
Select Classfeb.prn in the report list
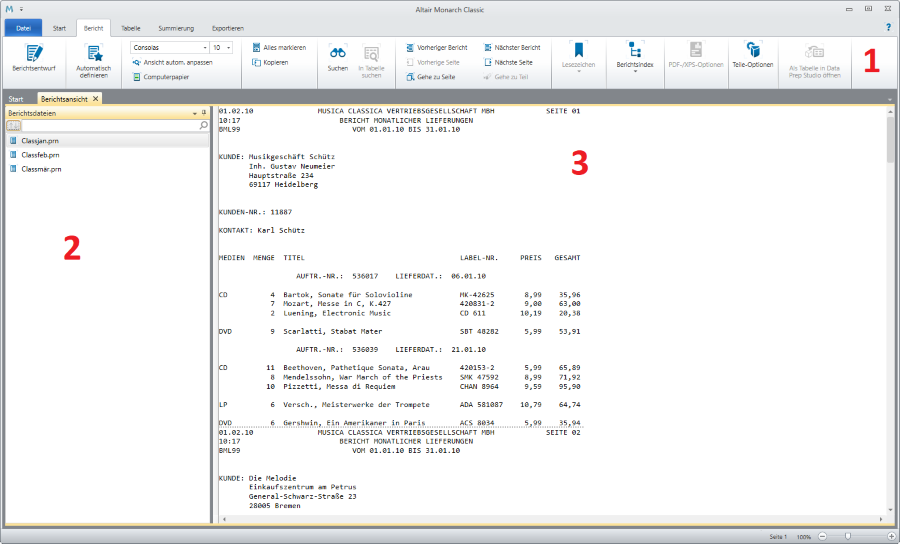[41, 155]
